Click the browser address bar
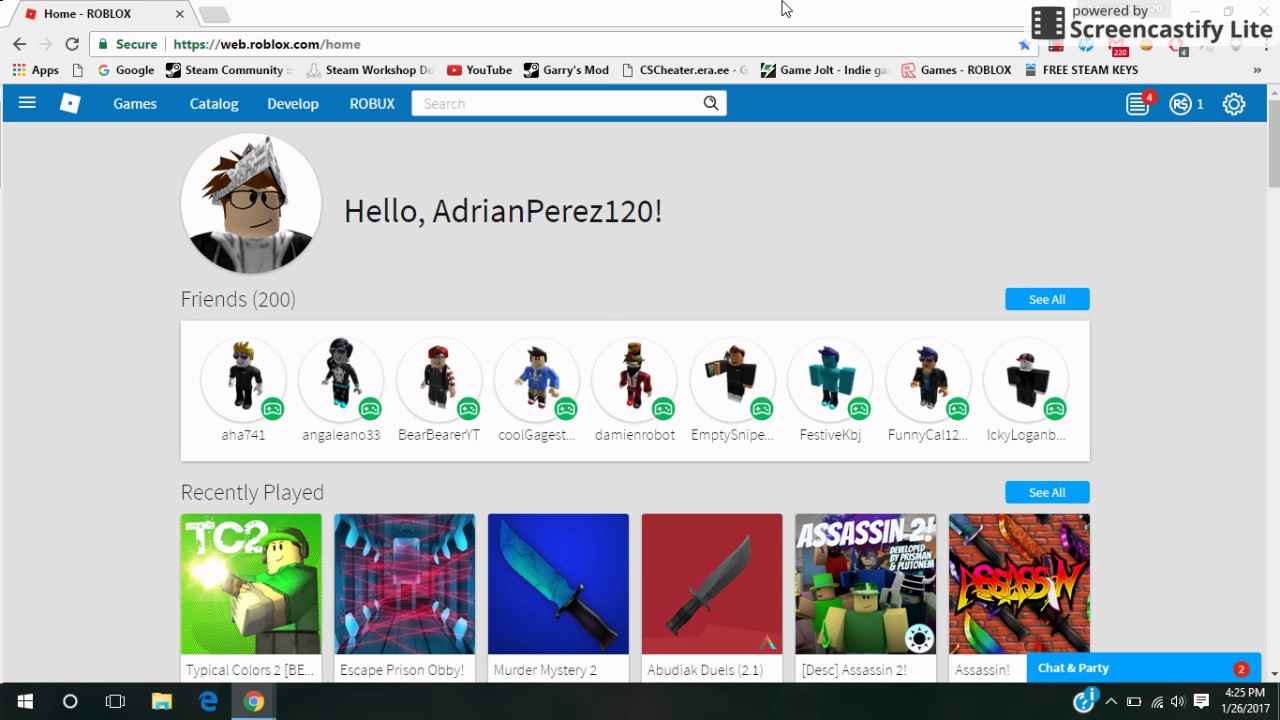The width and height of the screenshot is (1280, 720). 560,44
